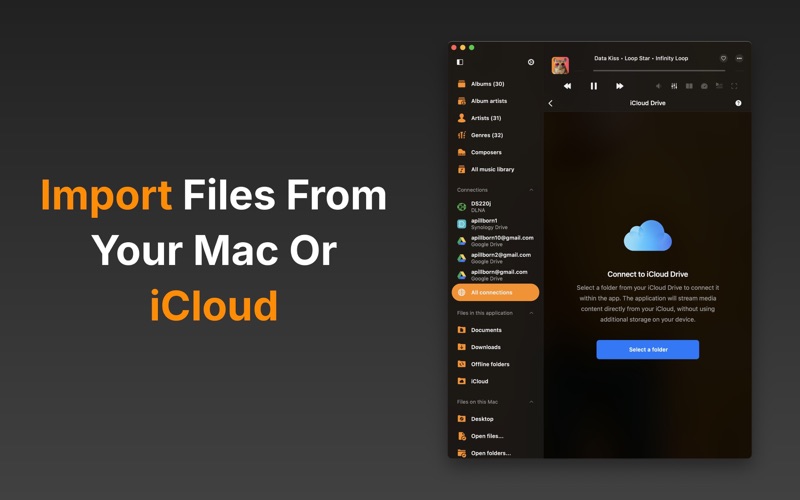Open the more options ellipsis button
The width and height of the screenshot is (800, 500).
(x=739, y=59)
